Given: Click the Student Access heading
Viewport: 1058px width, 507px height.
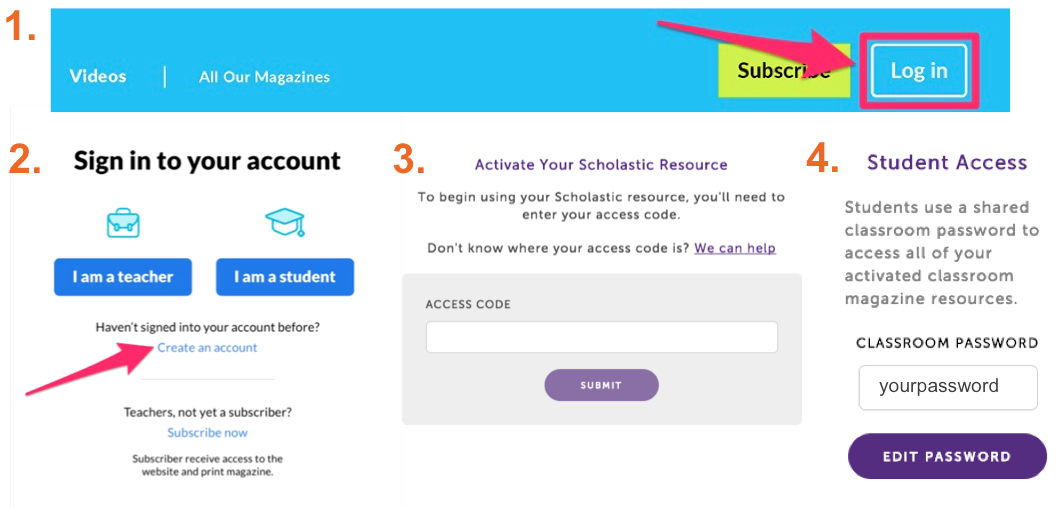Looking at the screenshot, I should 946,162.
